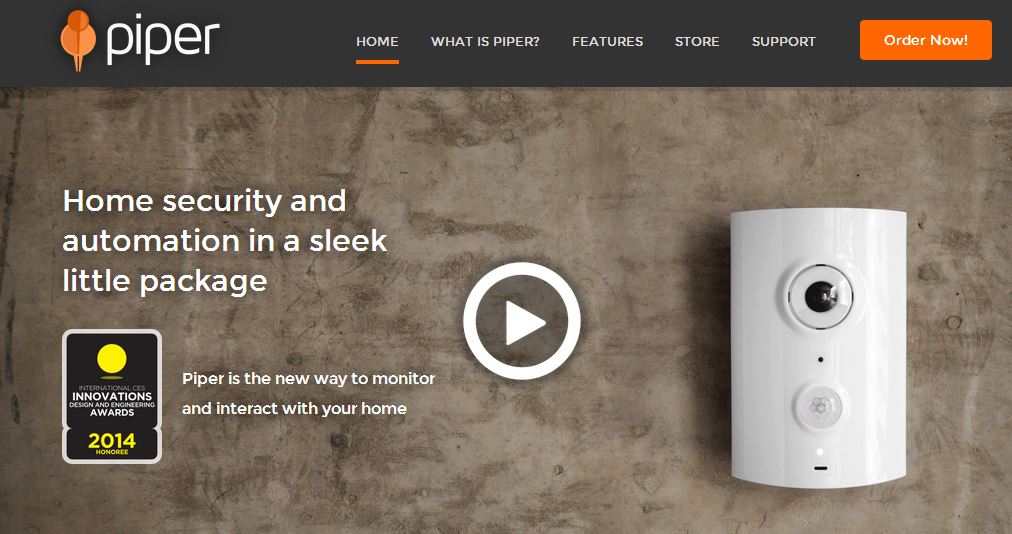This screenshot has height=534, width=1012.
Task: Go to the WHAT IS PIPER? page
Action: click(x=485, y=41)
